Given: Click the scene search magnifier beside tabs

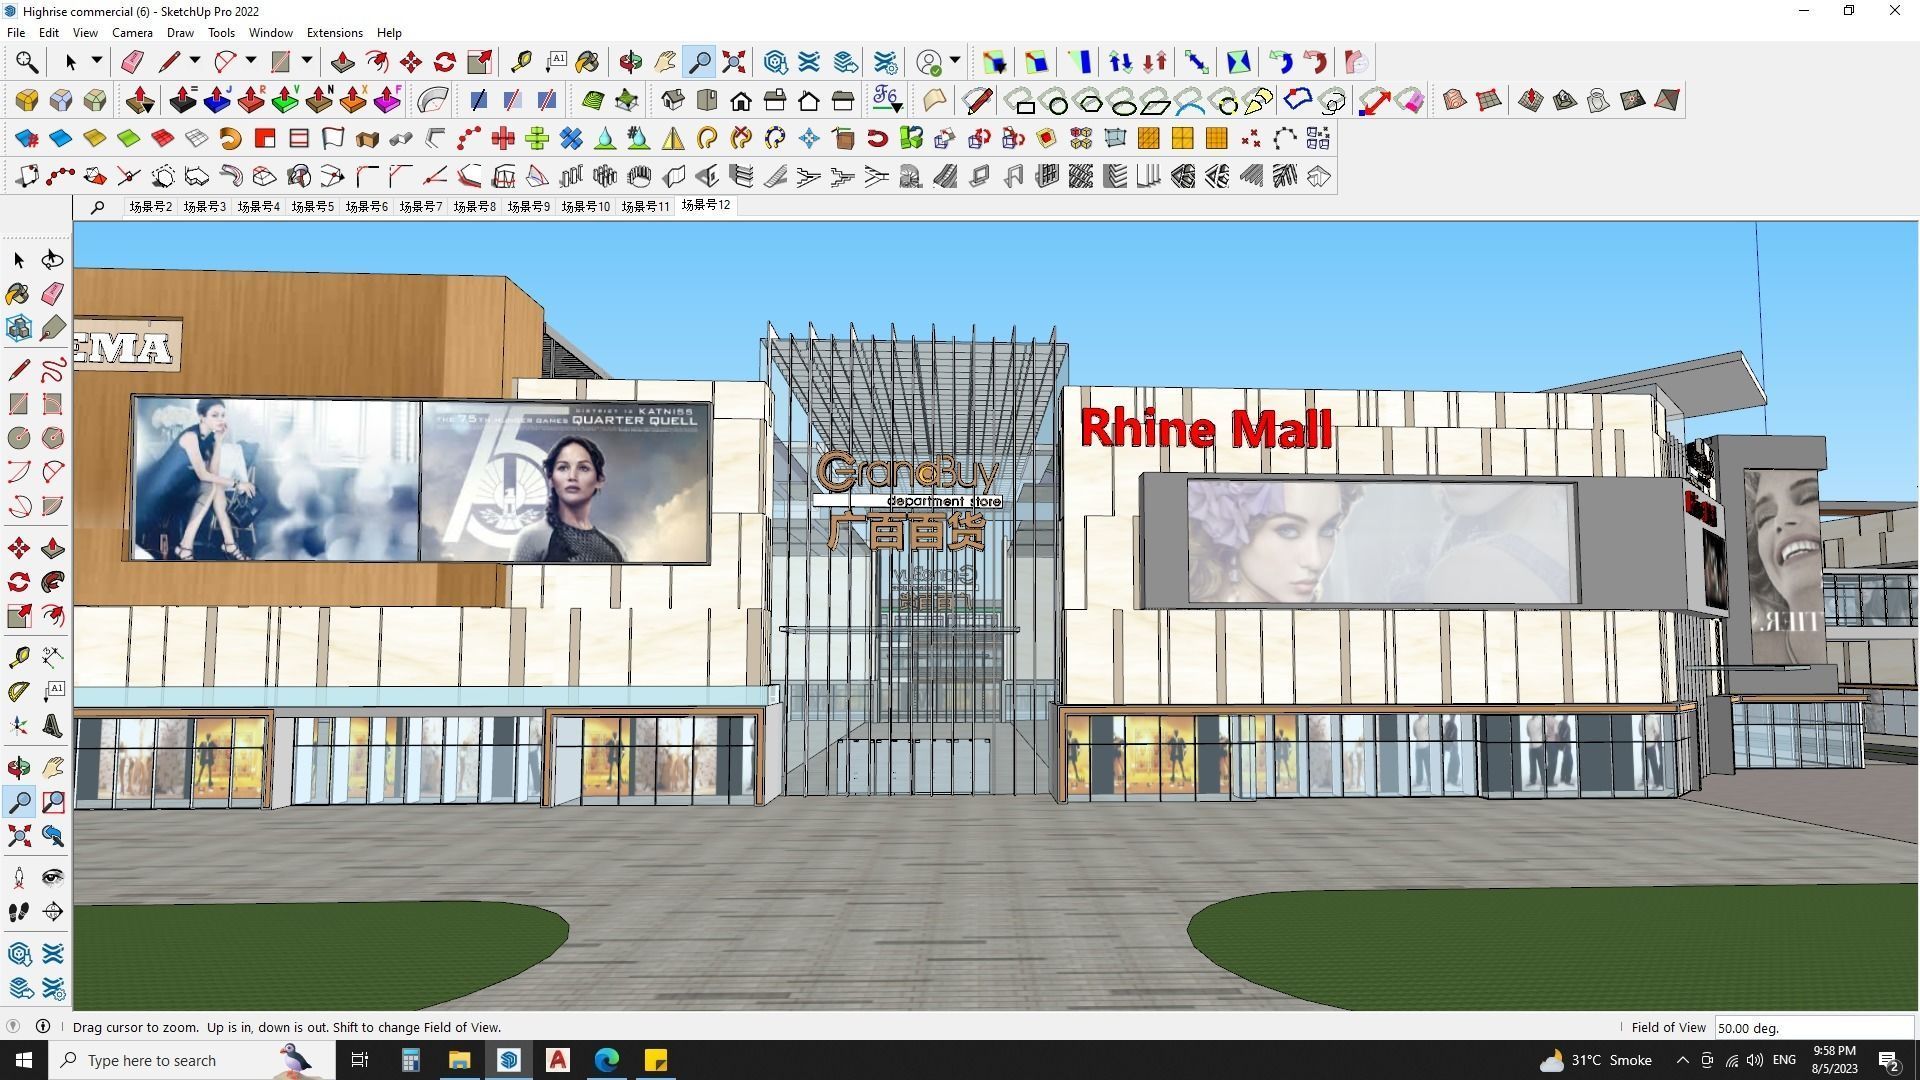Looking at the screenshot, I should point(97,207).
